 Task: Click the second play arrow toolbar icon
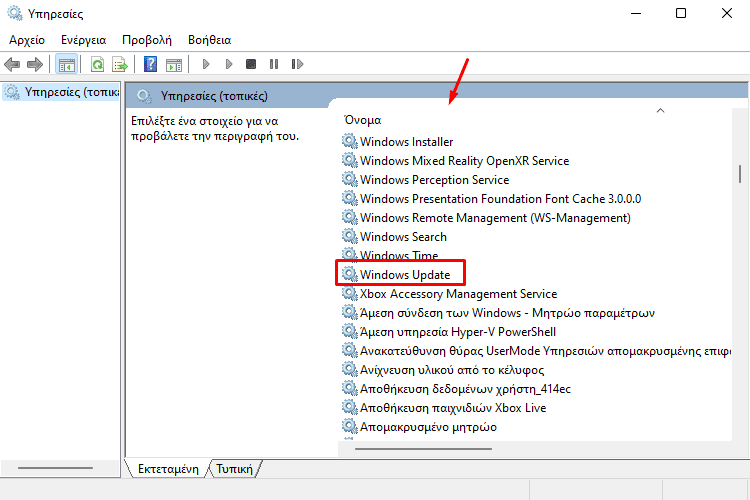[x=229, y=64]
